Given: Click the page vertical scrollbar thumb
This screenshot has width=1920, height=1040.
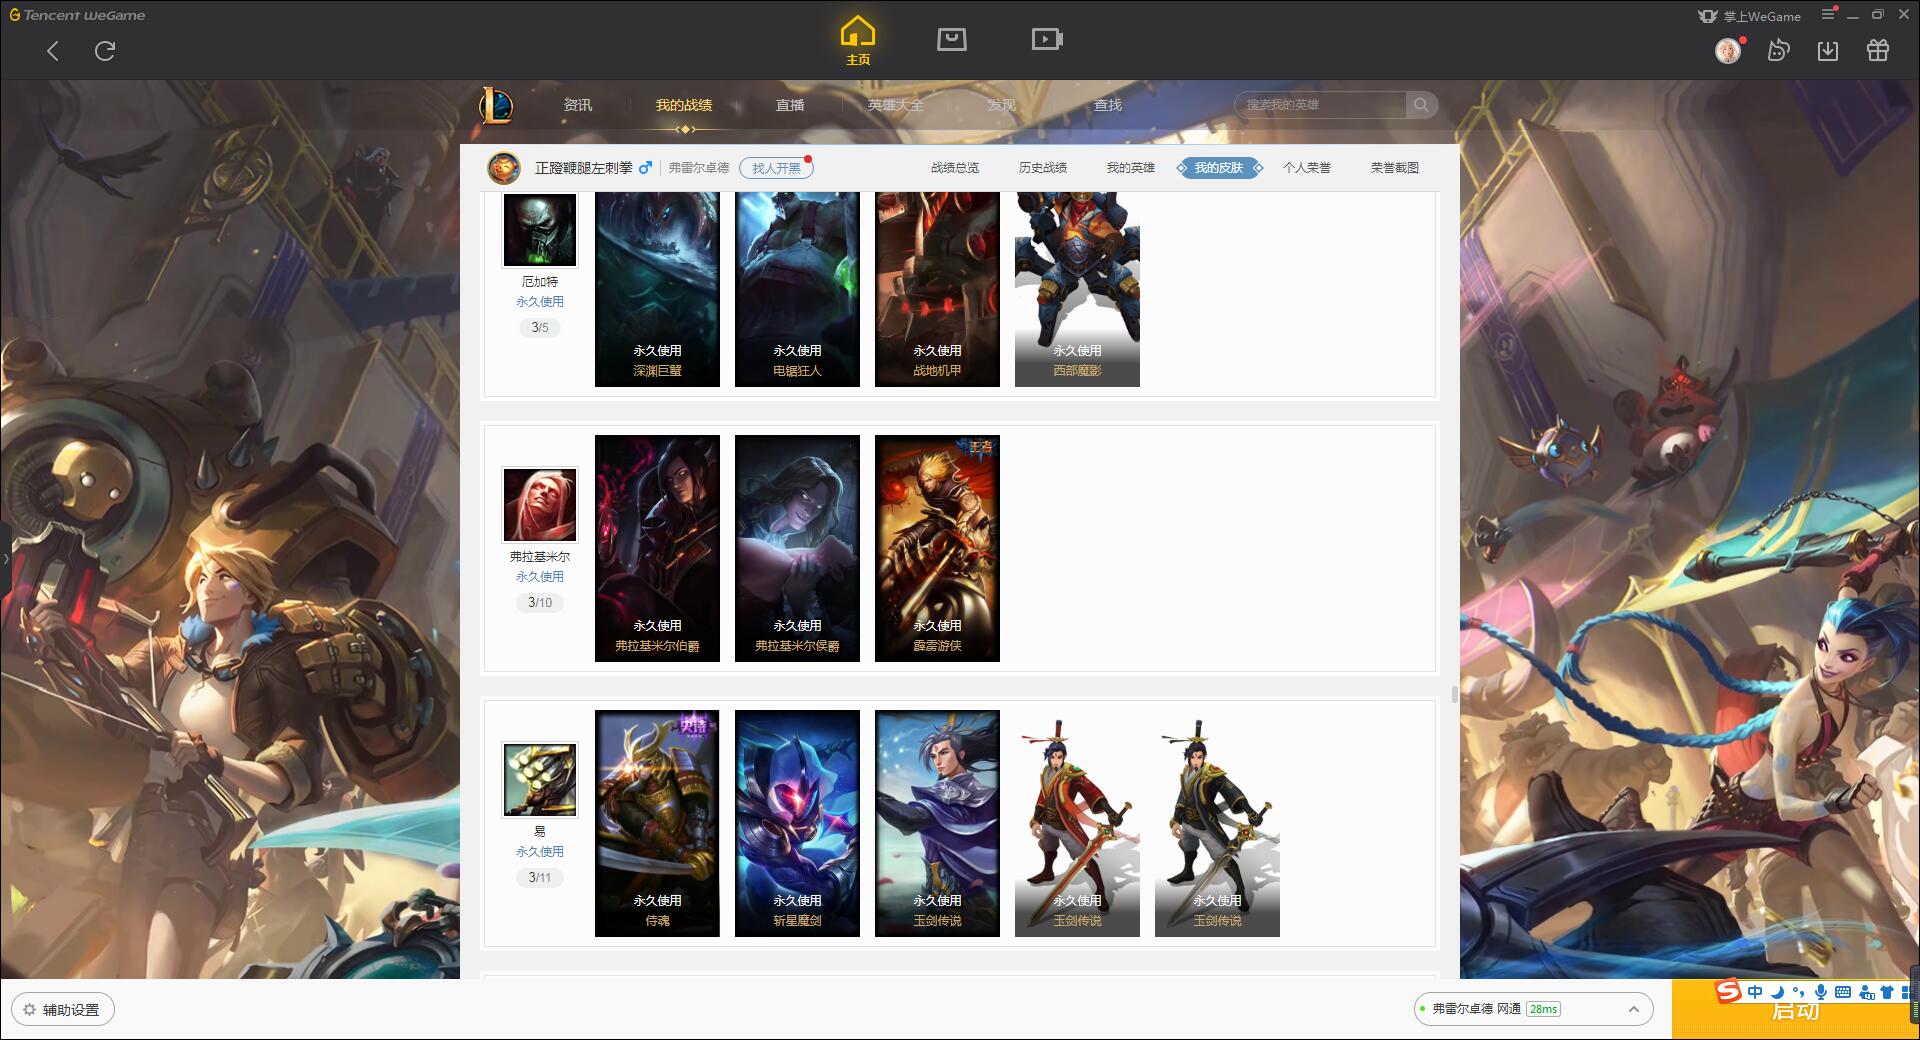Looking at the screenshot, I should coord(1454,695).
